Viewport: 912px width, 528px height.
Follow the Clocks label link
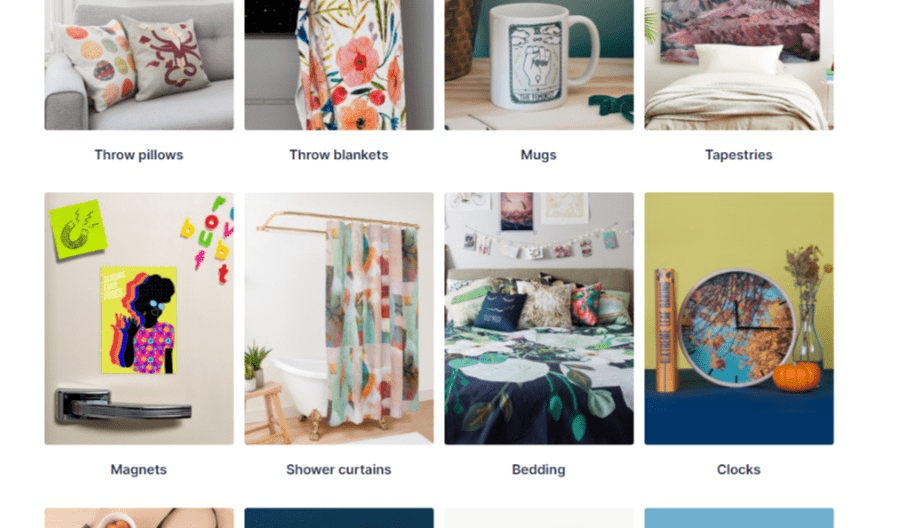click(x=739, y=469)
